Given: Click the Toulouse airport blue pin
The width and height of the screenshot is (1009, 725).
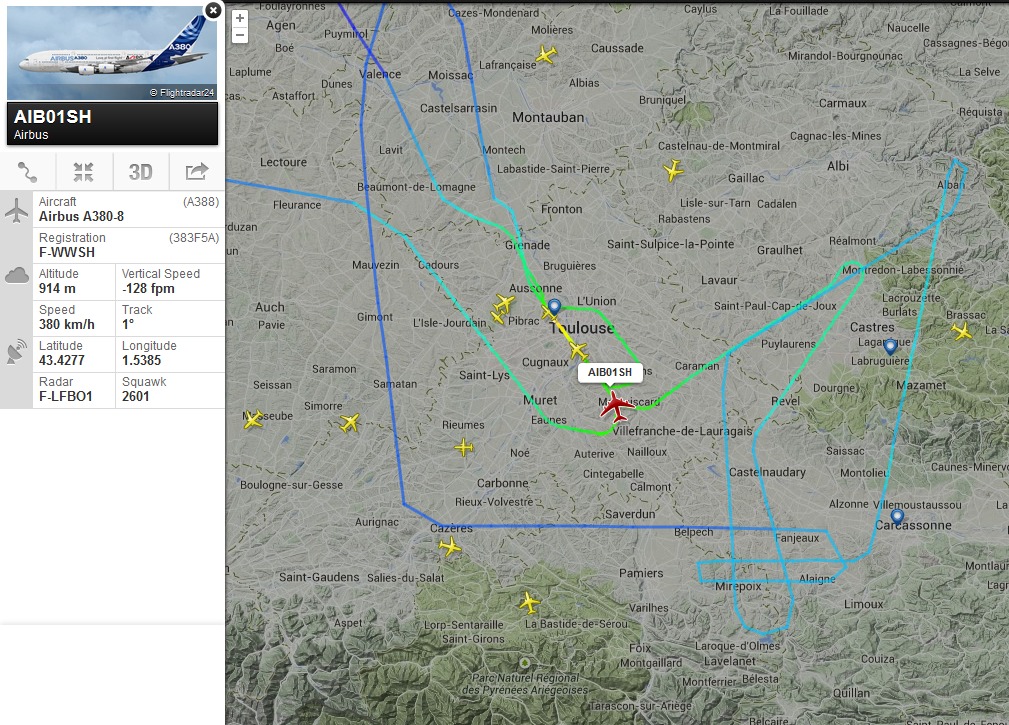Looking at the screenshot, I should (x=554, y=307).
